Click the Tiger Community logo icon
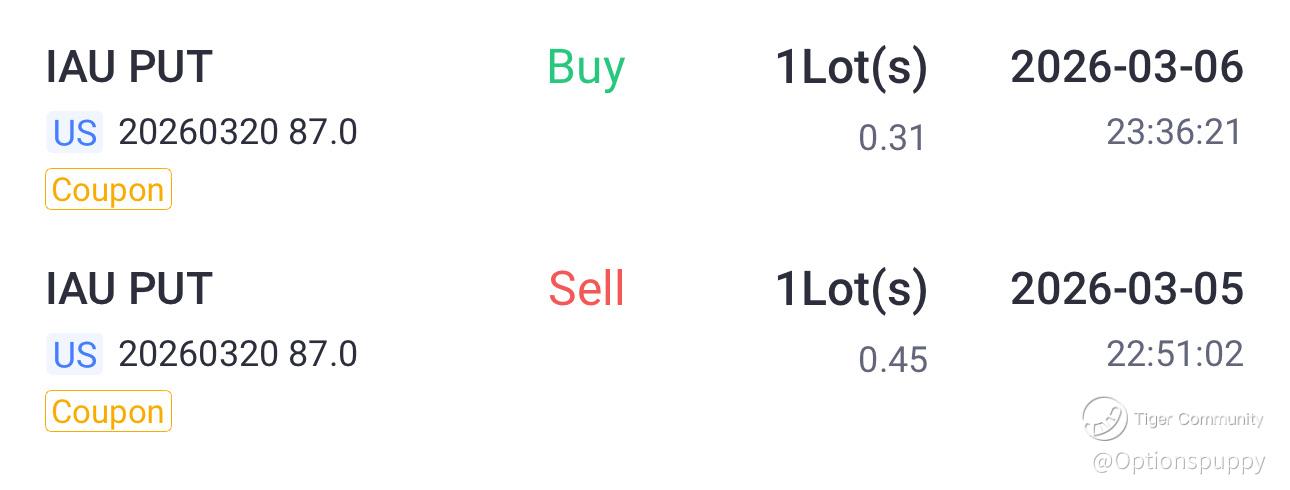Viewport: 1290px width, 490px height. (x=1104, y=419)
